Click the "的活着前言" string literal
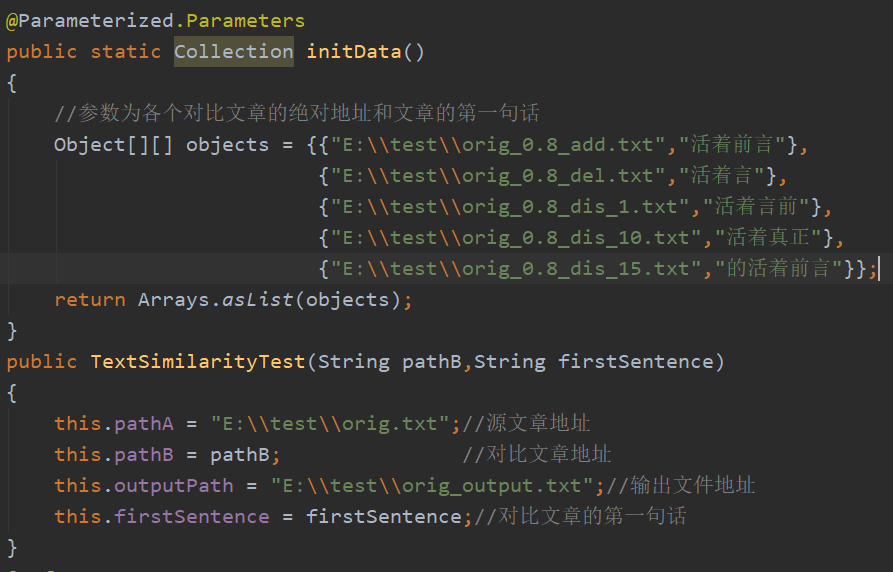The width and height of the screenshot is (893, 572). click(x=779, y=268)
